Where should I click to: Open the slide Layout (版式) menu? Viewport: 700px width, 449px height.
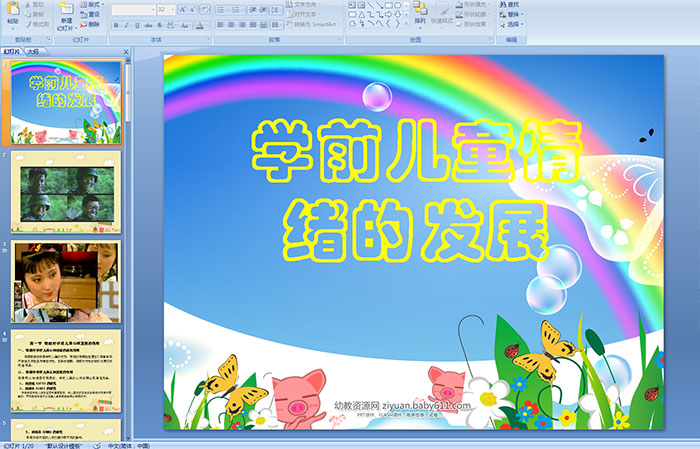[92, 4]
